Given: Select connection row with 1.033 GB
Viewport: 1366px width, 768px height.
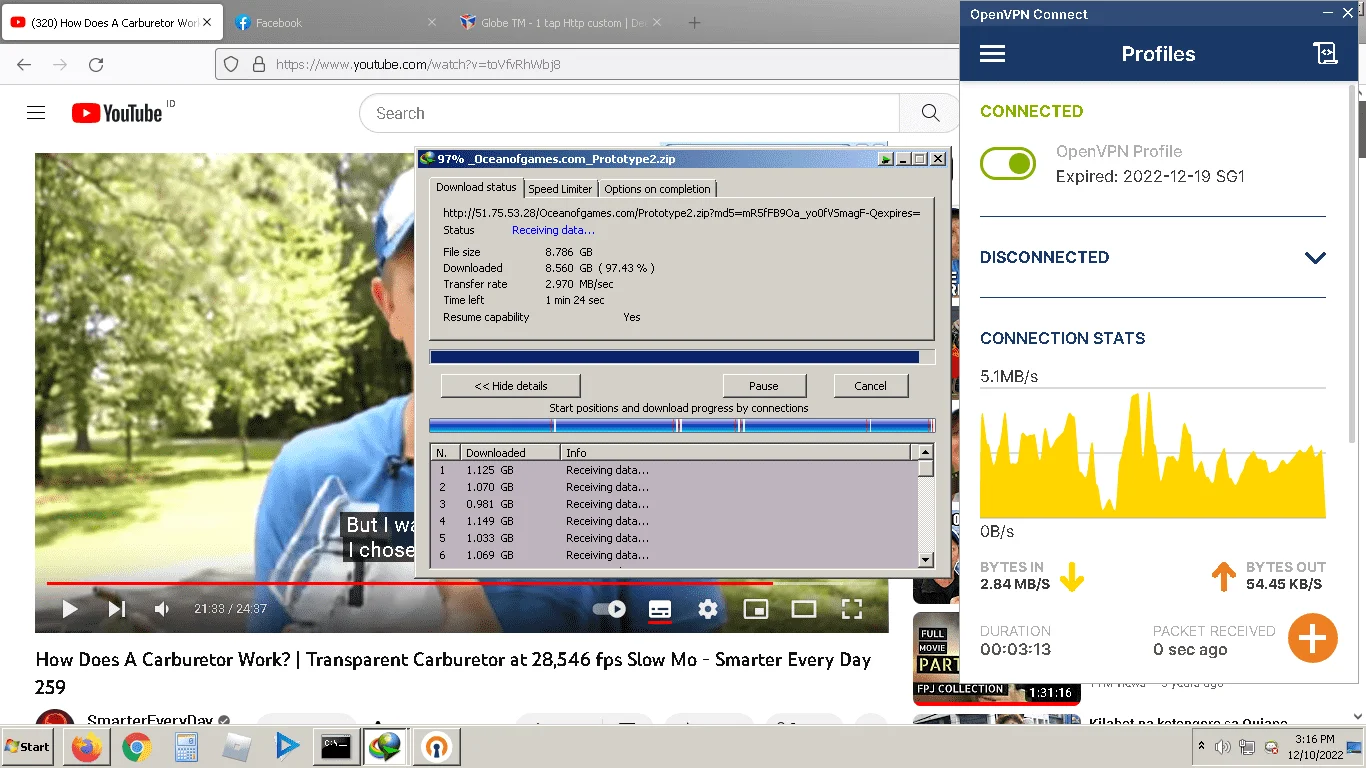Looking at the screenshot, I should point(674,538).
